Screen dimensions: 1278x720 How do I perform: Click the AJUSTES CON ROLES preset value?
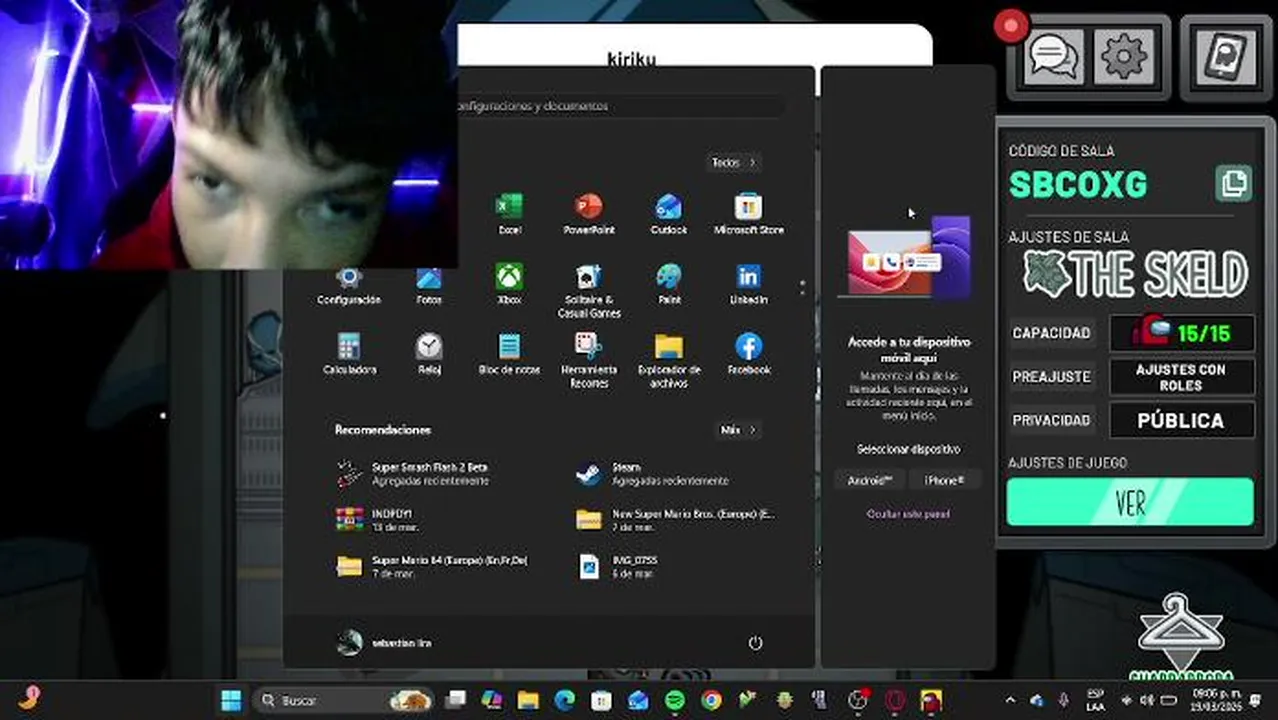tap(1181, 377)
